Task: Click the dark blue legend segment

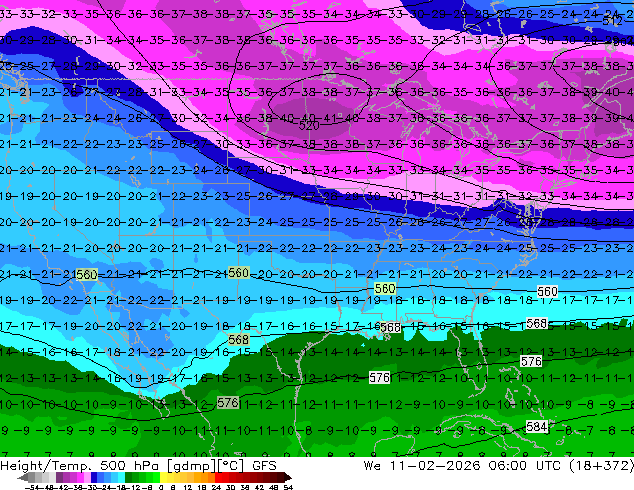Action: pos(94,478)
